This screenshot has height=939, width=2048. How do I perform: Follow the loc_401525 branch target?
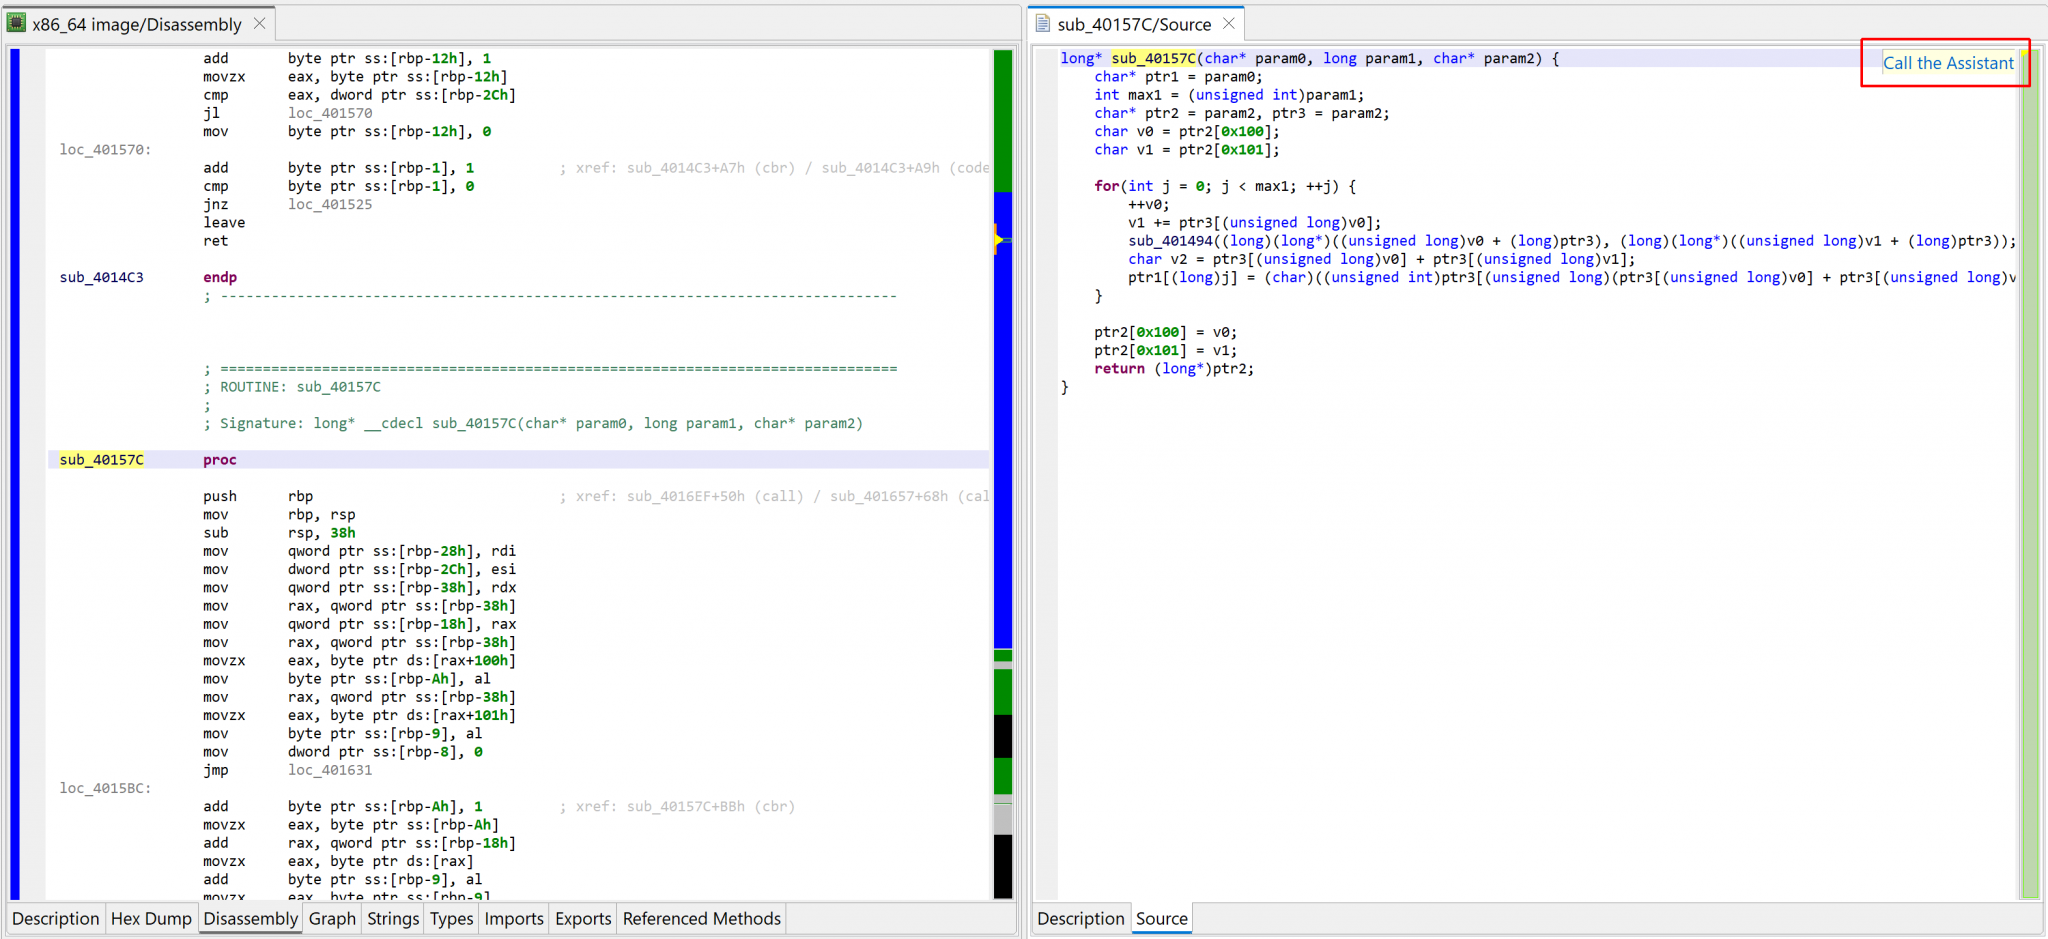coord(330,204)
